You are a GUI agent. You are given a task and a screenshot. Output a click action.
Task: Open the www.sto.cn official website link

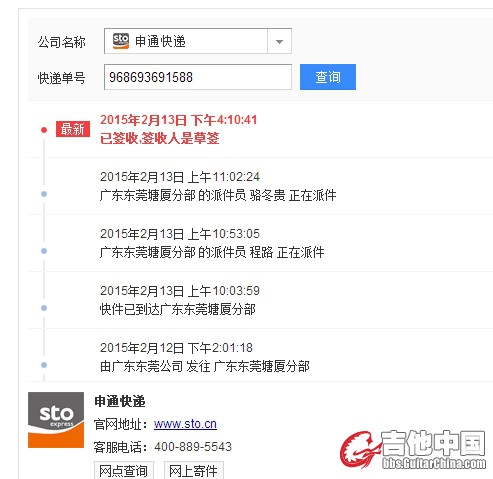(185, 424)
